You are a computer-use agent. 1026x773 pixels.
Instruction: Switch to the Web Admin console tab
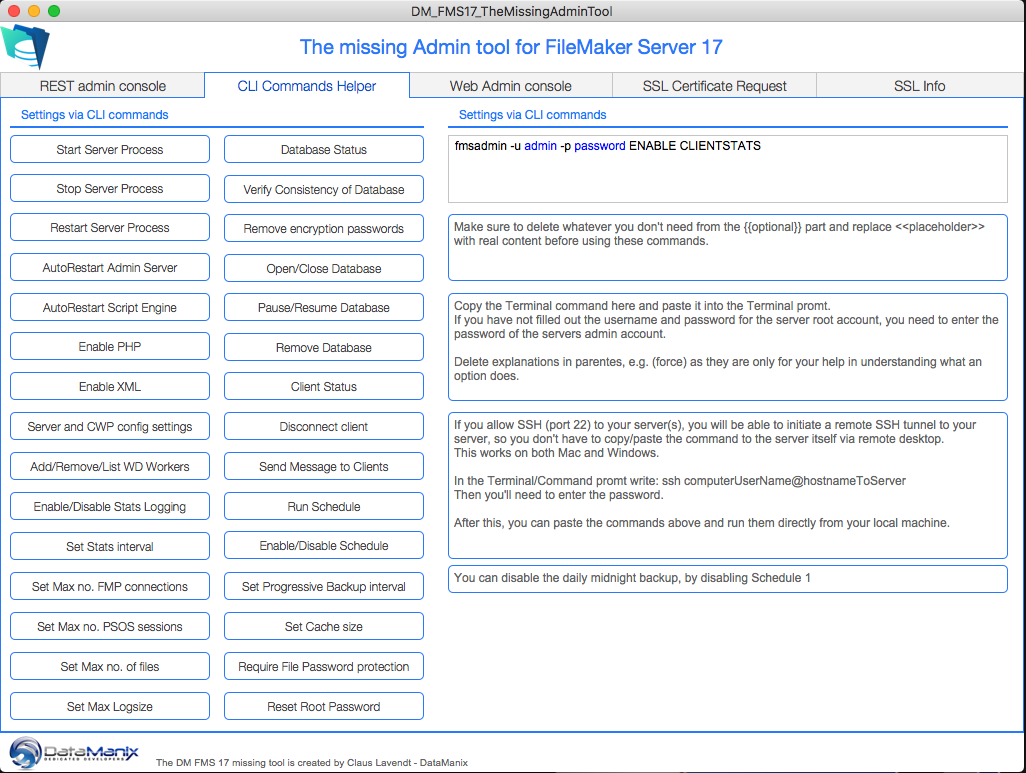tap(511, 86)
